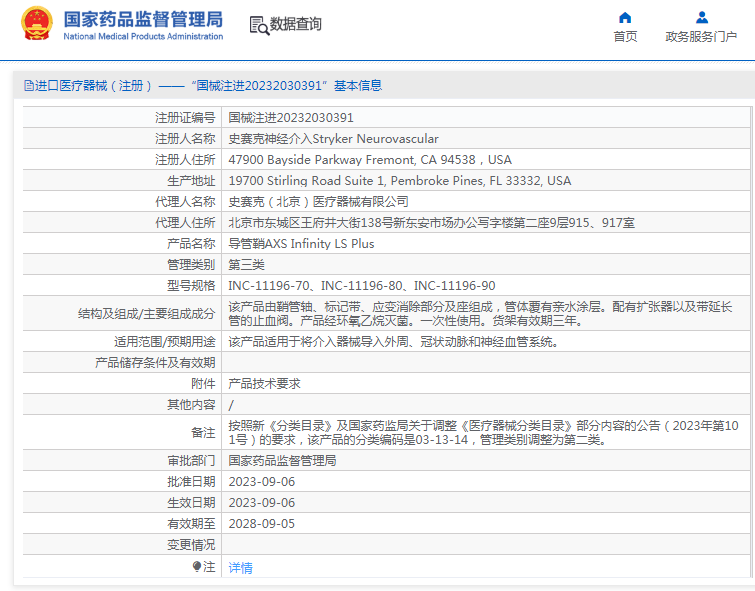
Task: Select the structure description starting 该产品由鞘管轴
Action: tap(480, 314)
